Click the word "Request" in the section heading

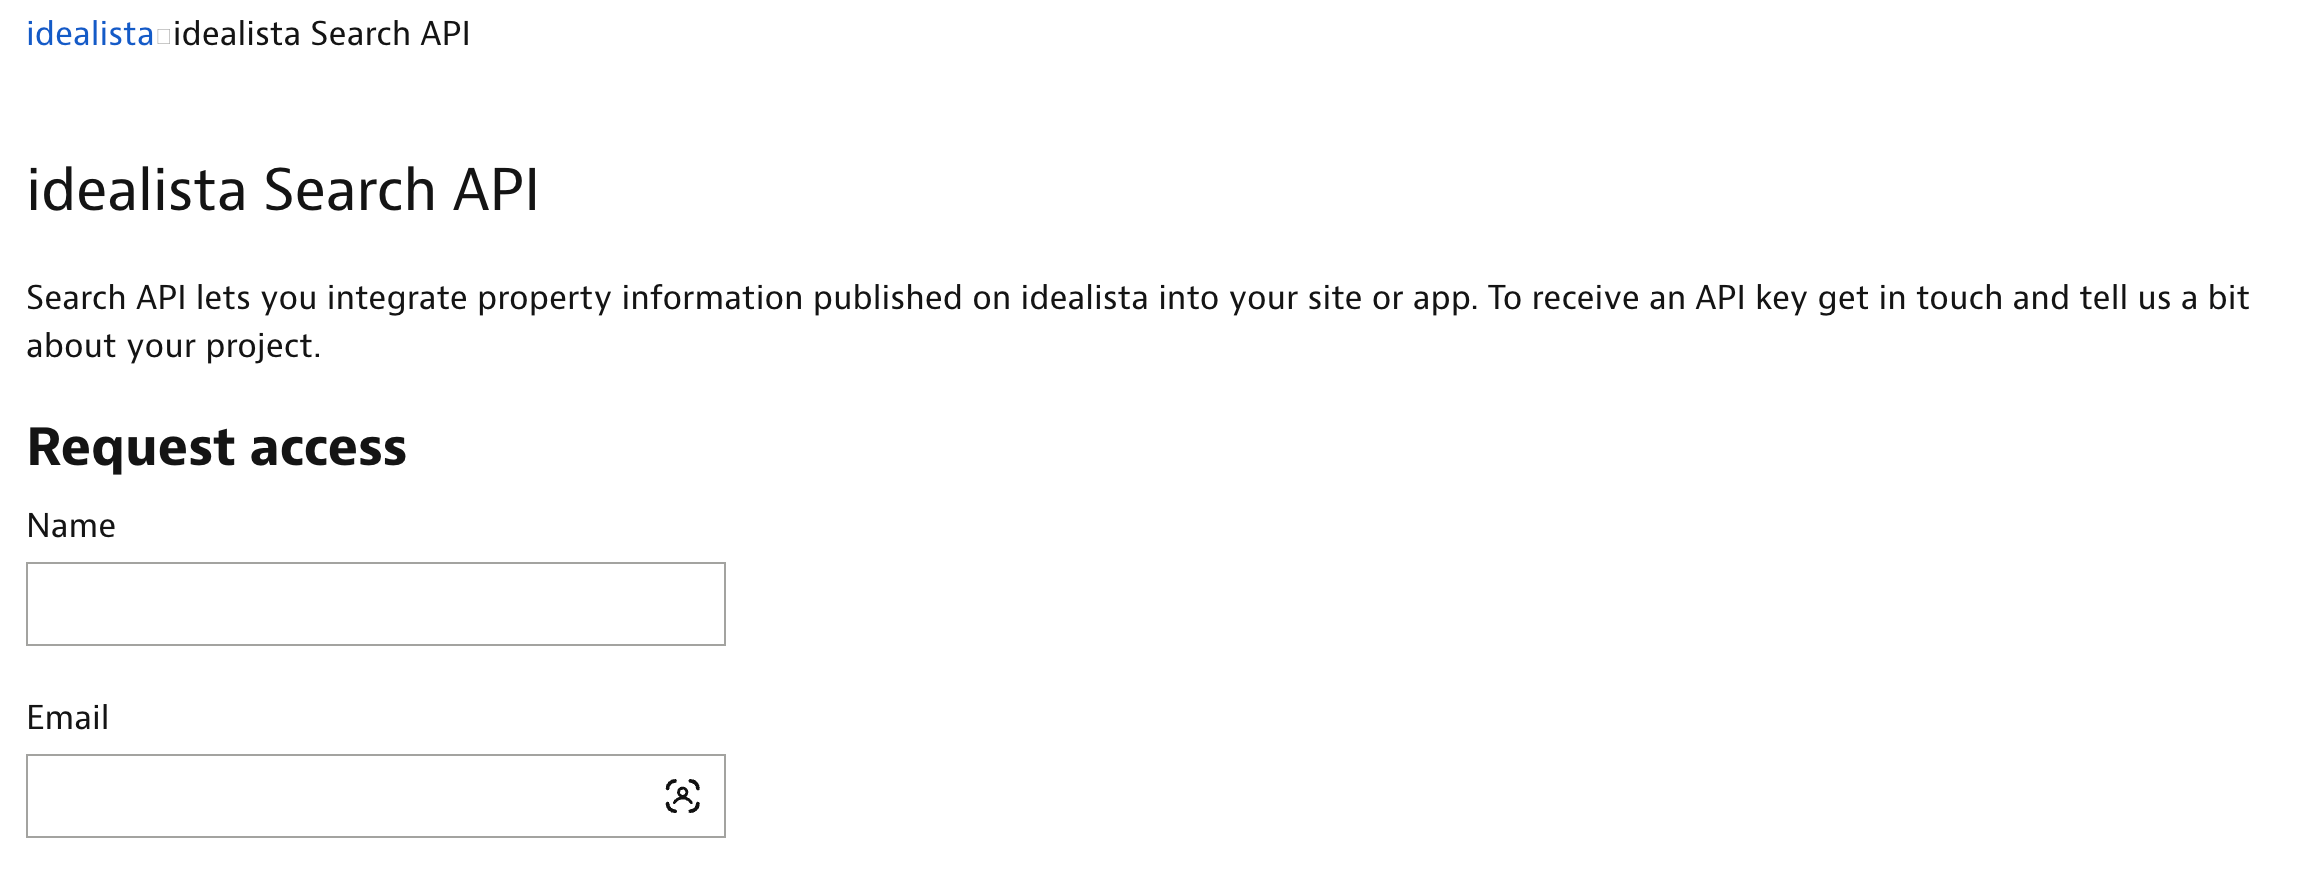[x=131, y=447]
